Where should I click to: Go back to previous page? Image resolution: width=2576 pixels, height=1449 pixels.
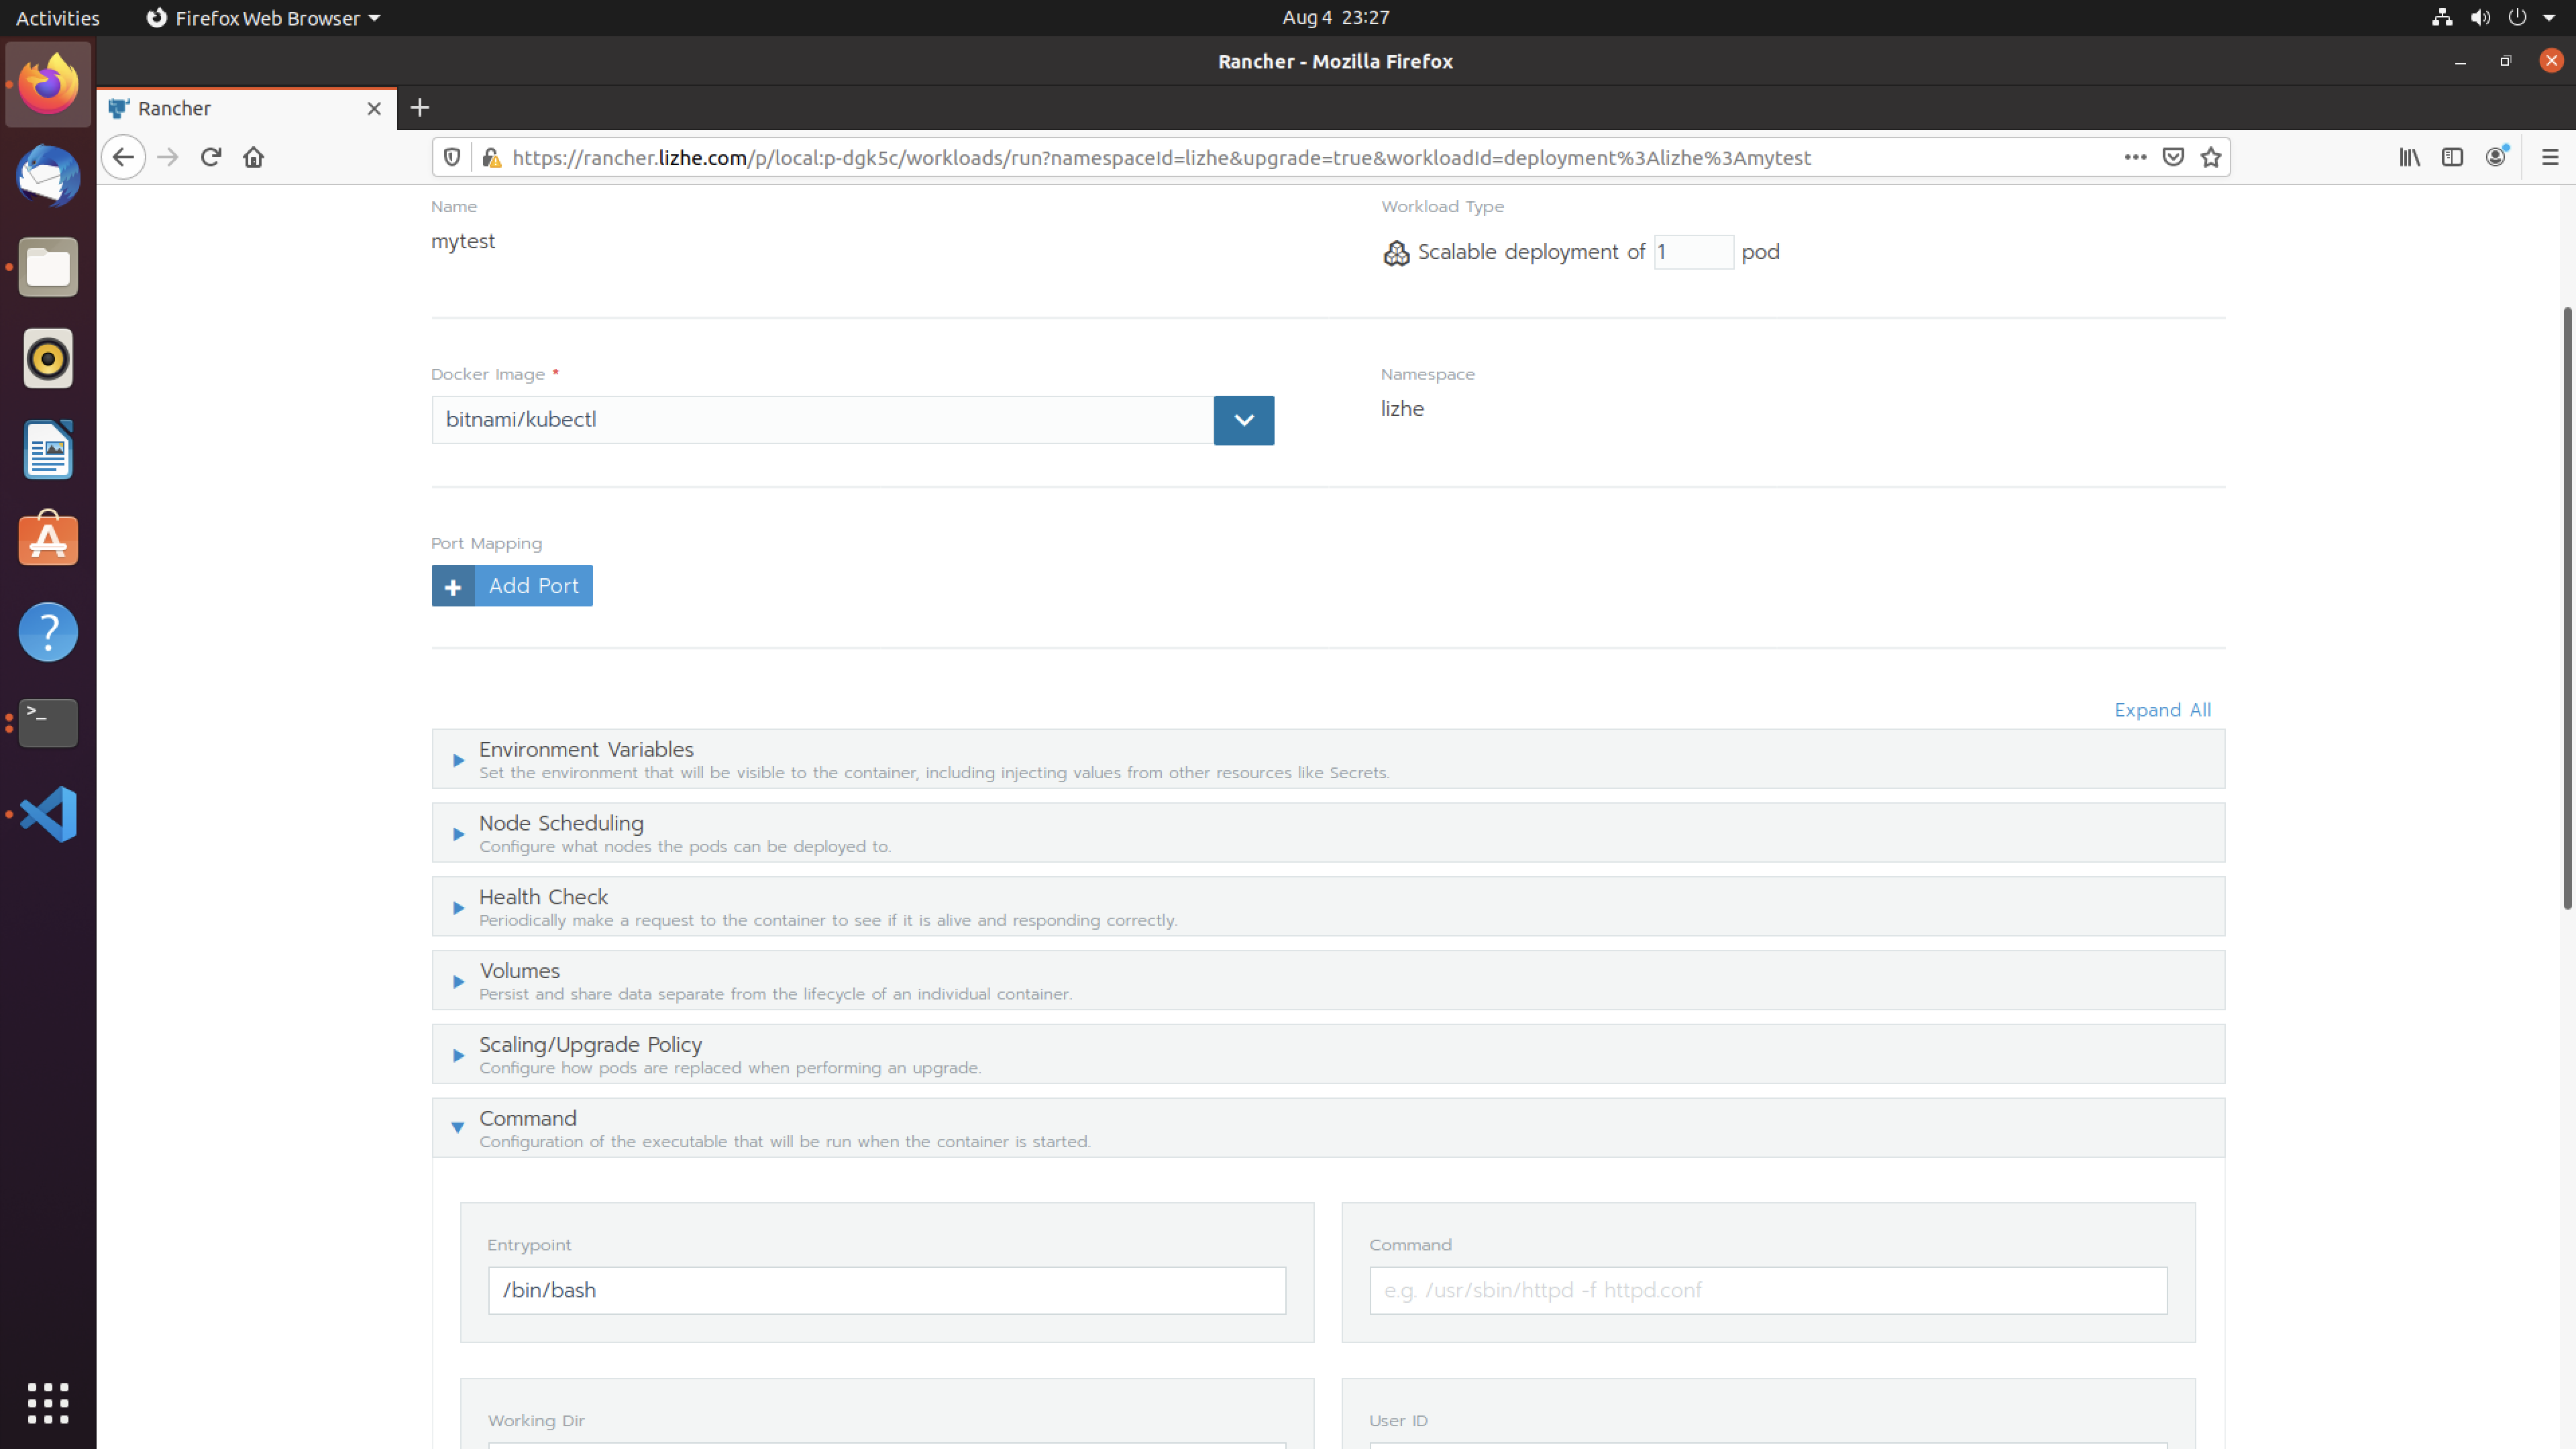point(123,157)
